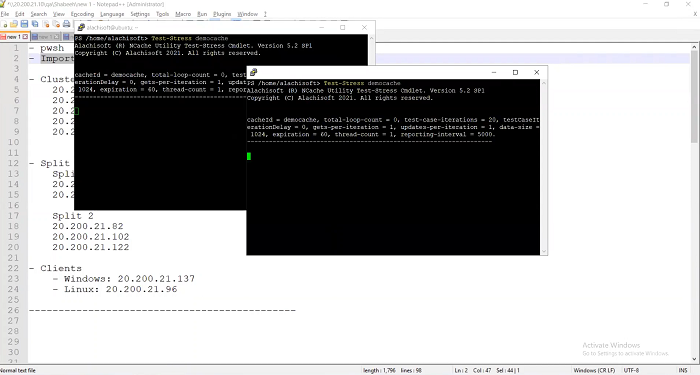Click IP '20.200.21.82' on line 18
Screen dimensions: 700x375
(x=88, y=226)
